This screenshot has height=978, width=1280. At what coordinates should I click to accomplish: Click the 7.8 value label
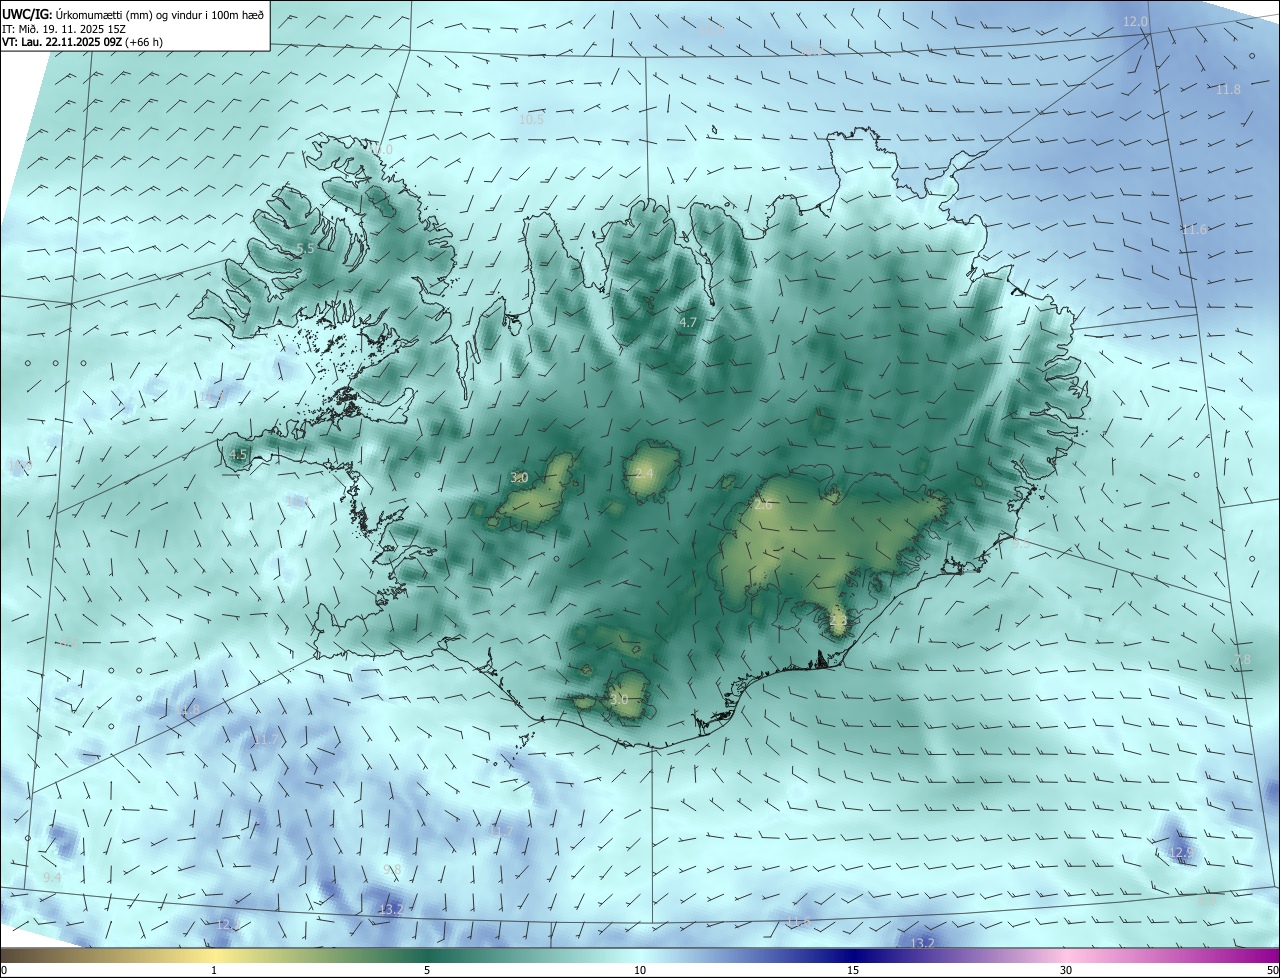(1243, 659)
